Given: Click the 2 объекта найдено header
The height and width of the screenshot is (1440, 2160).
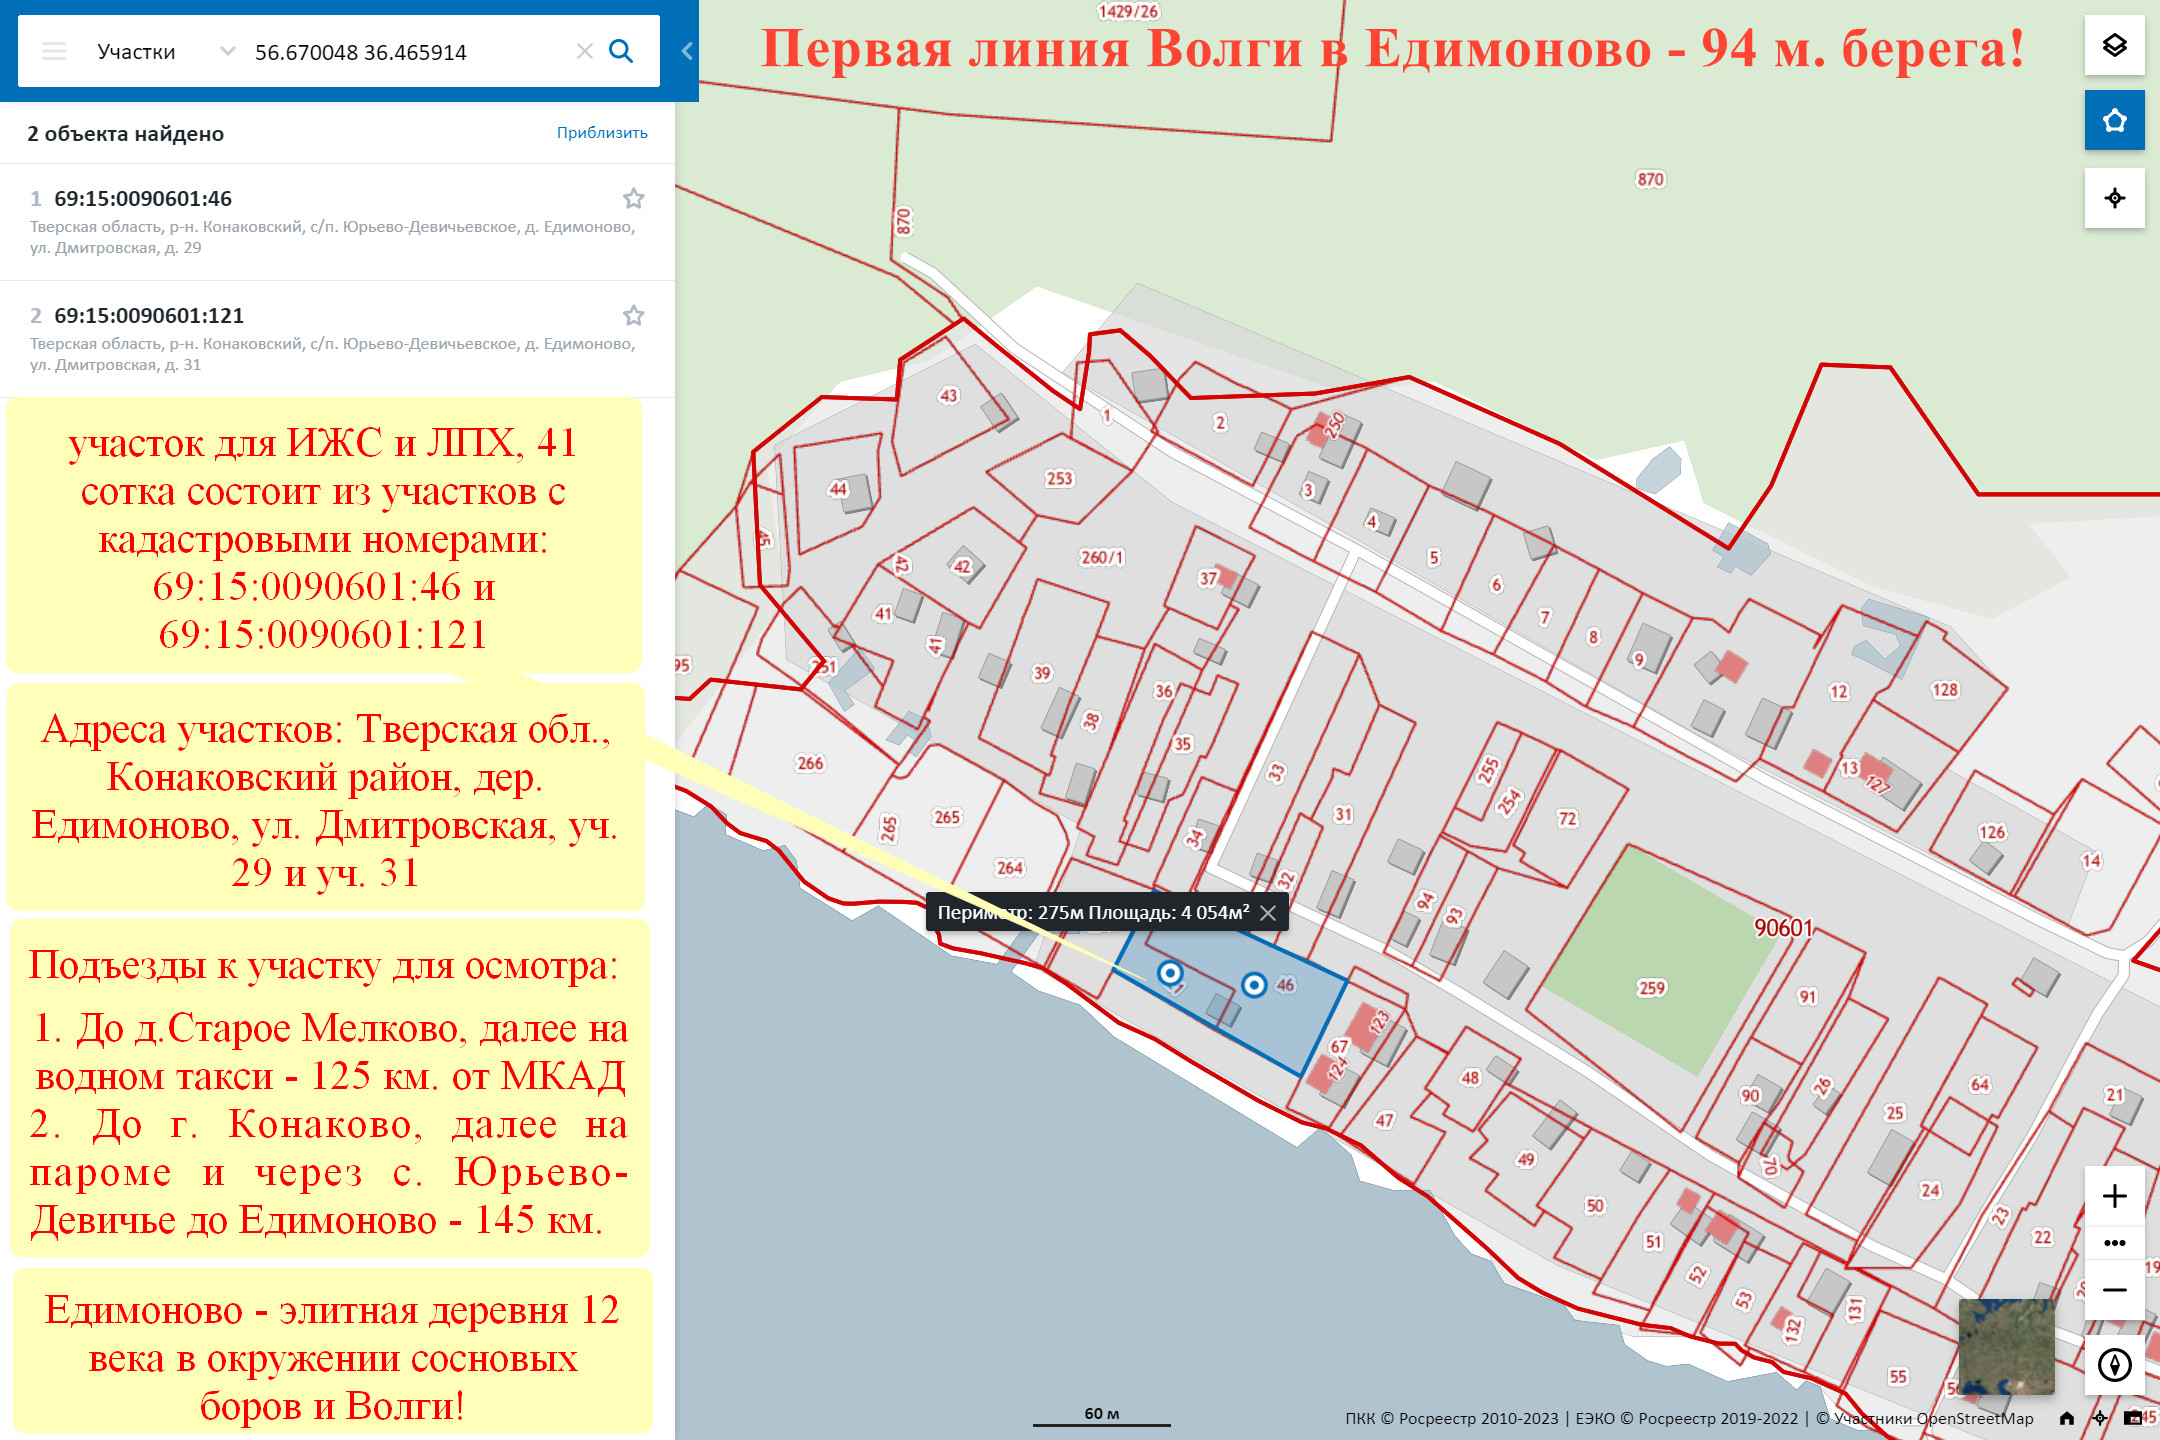Looking at the screenshot, I should point(125,133).
